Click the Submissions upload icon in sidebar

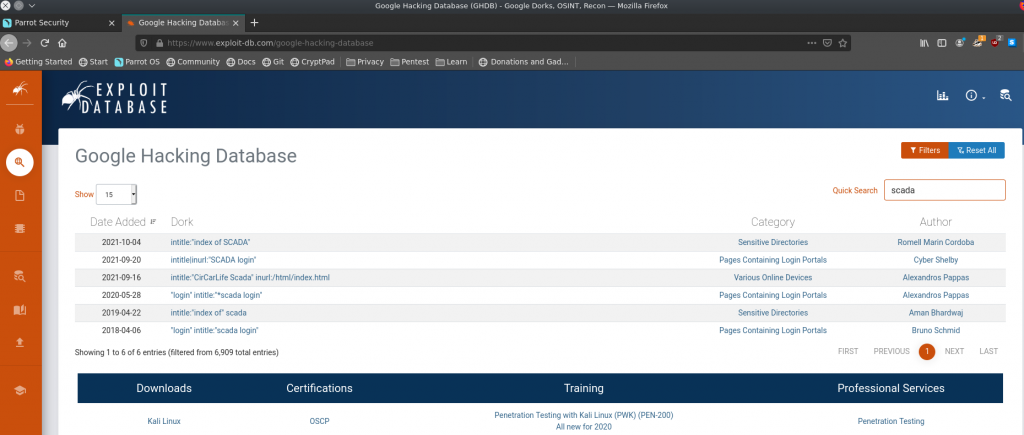(x=20, y=343)
